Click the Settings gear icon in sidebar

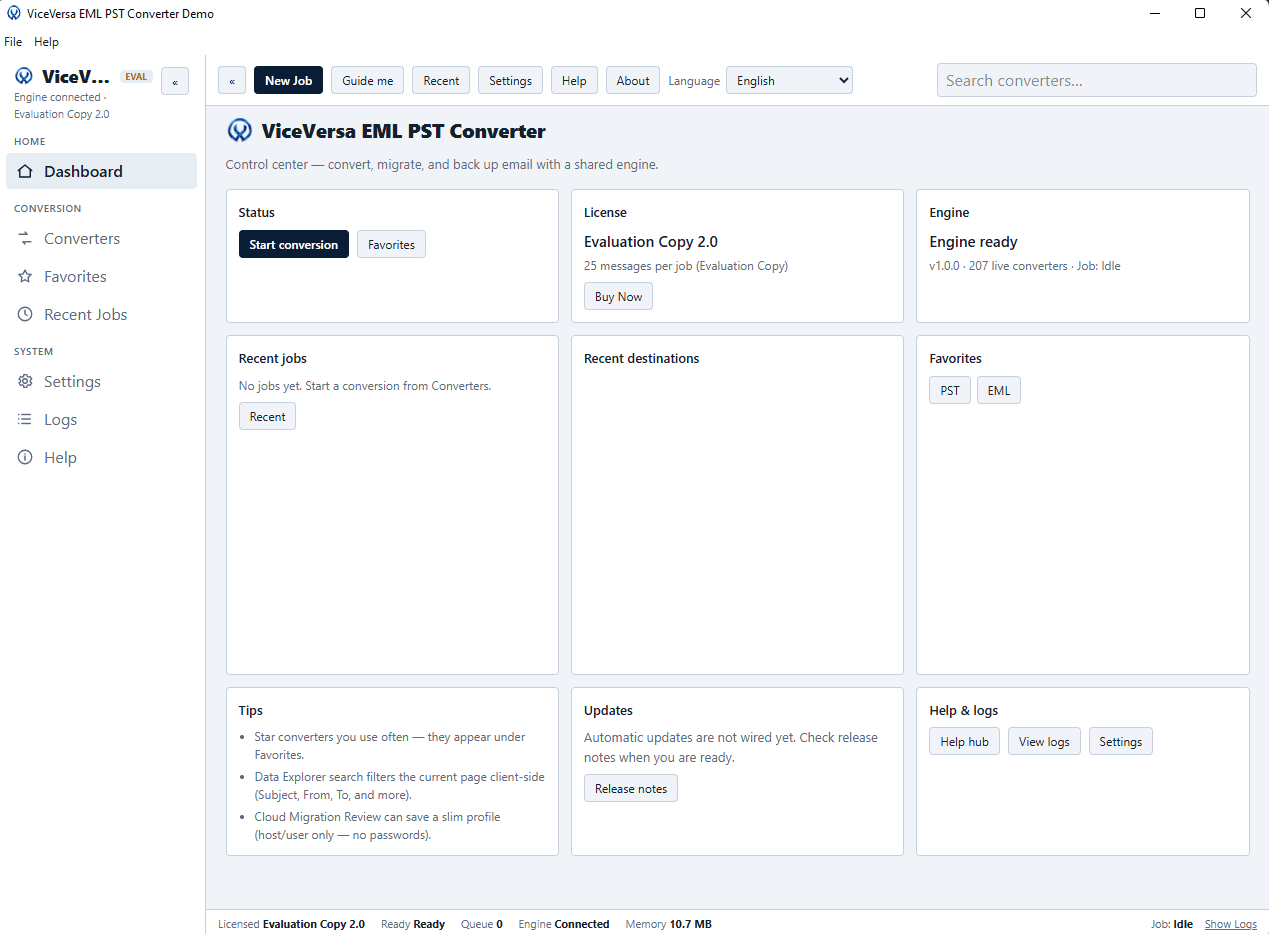tap(26, 381)
